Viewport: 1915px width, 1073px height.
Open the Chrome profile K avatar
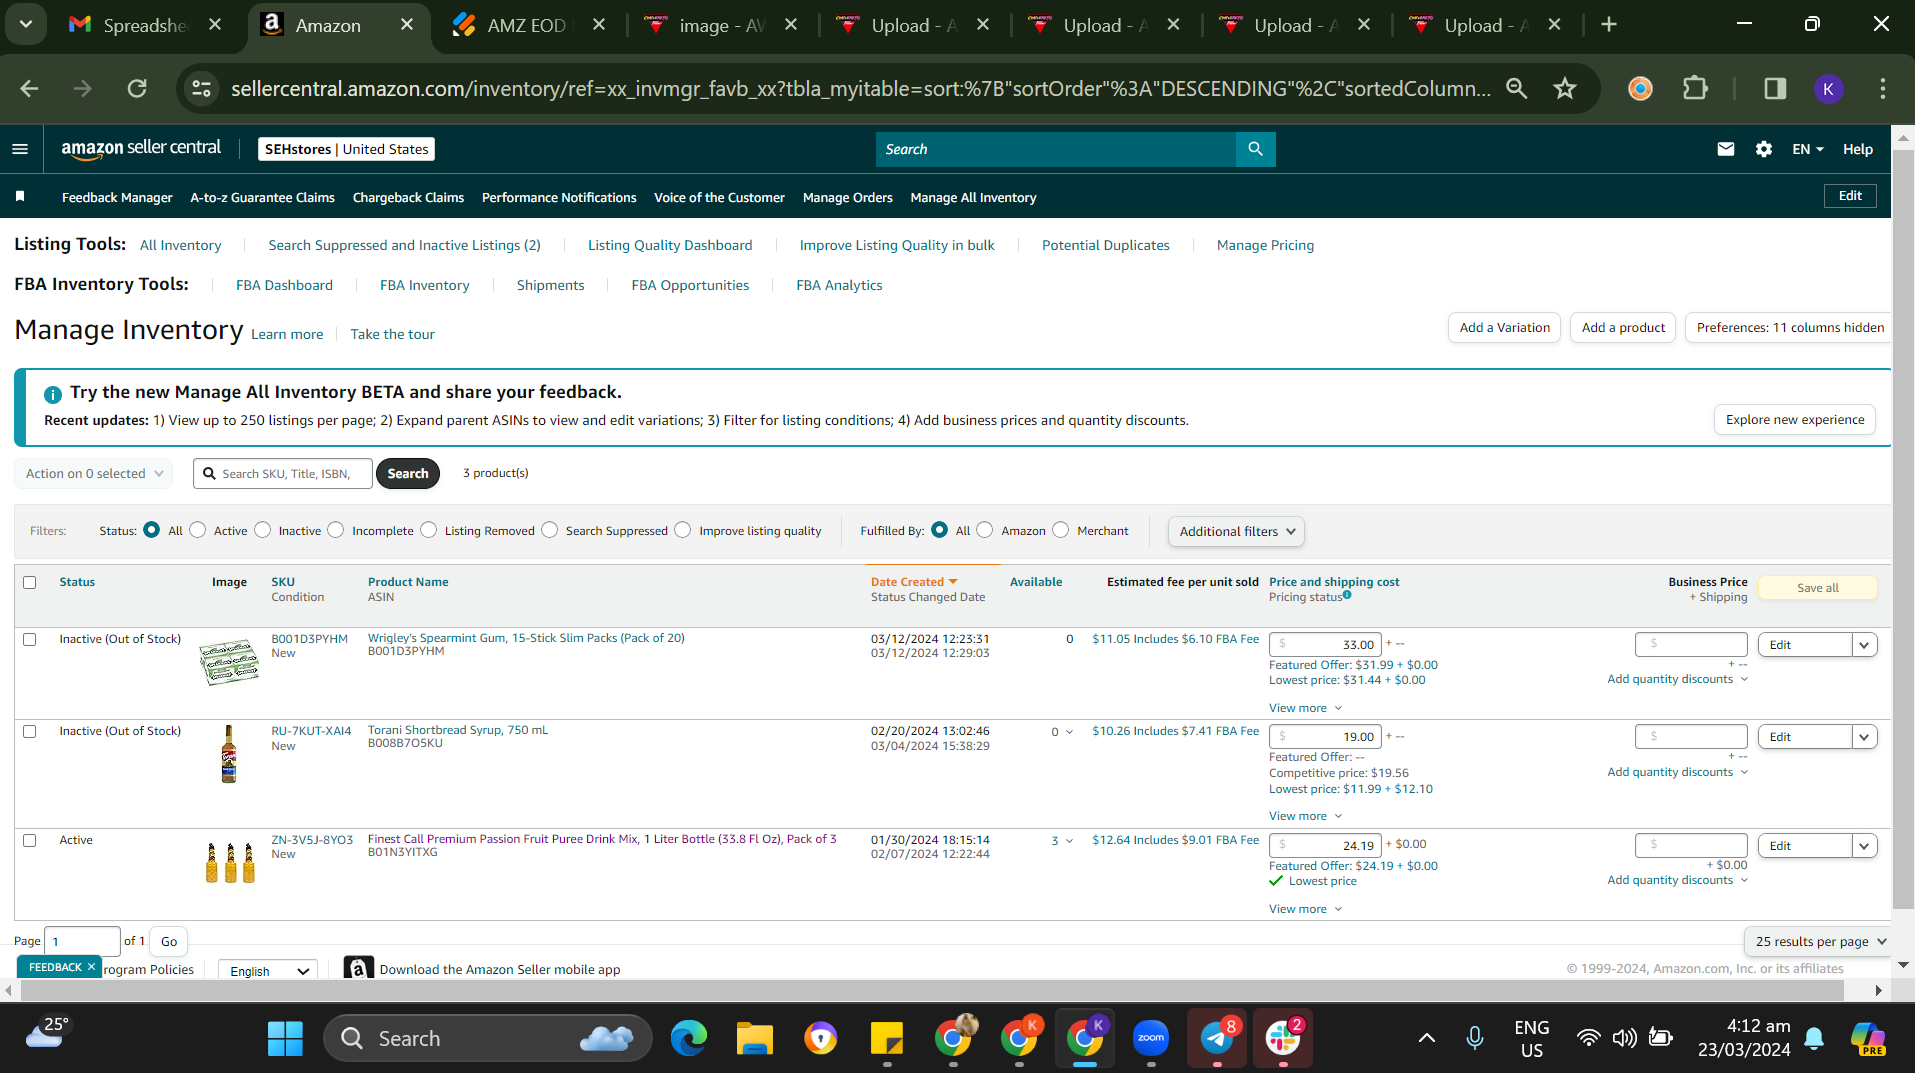pyautogui.click(x=1828, y=89)
